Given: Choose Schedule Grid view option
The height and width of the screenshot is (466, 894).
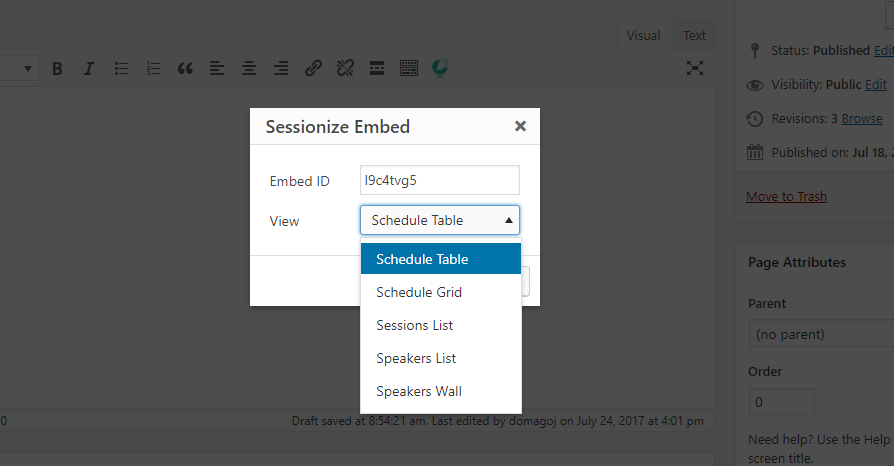Looking at the screenshot, I should [441, 292].
